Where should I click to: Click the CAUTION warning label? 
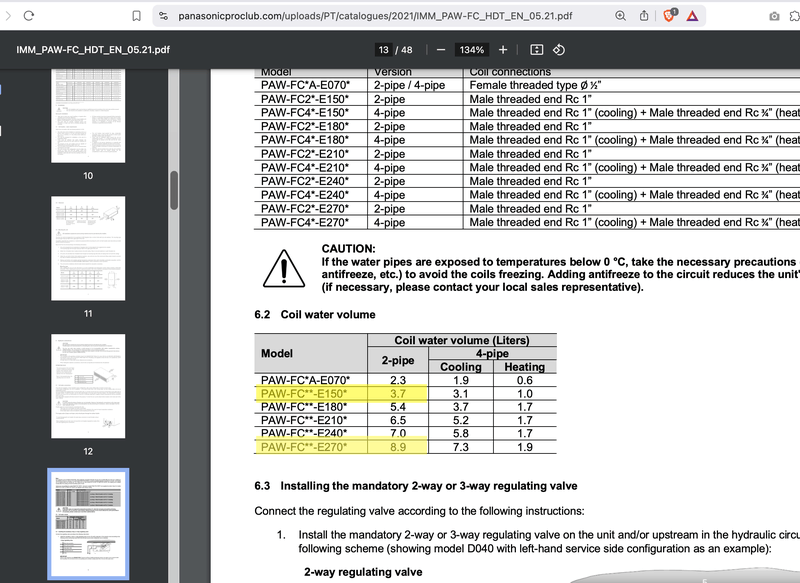[348, 249]
